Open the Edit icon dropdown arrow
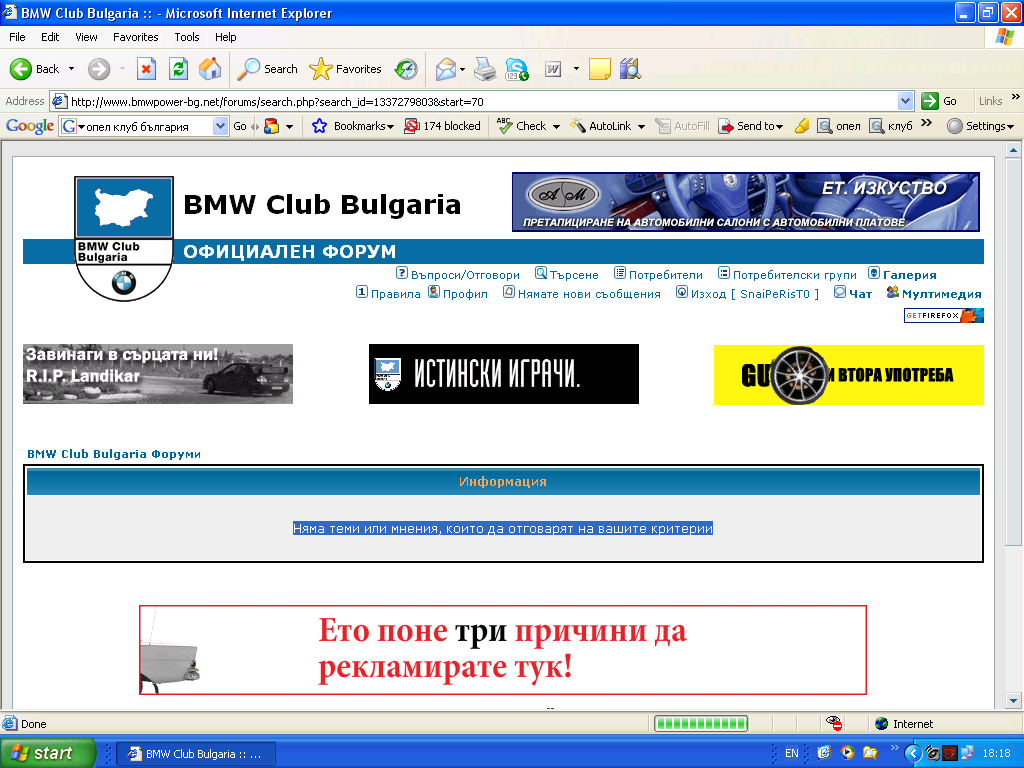 576,69
